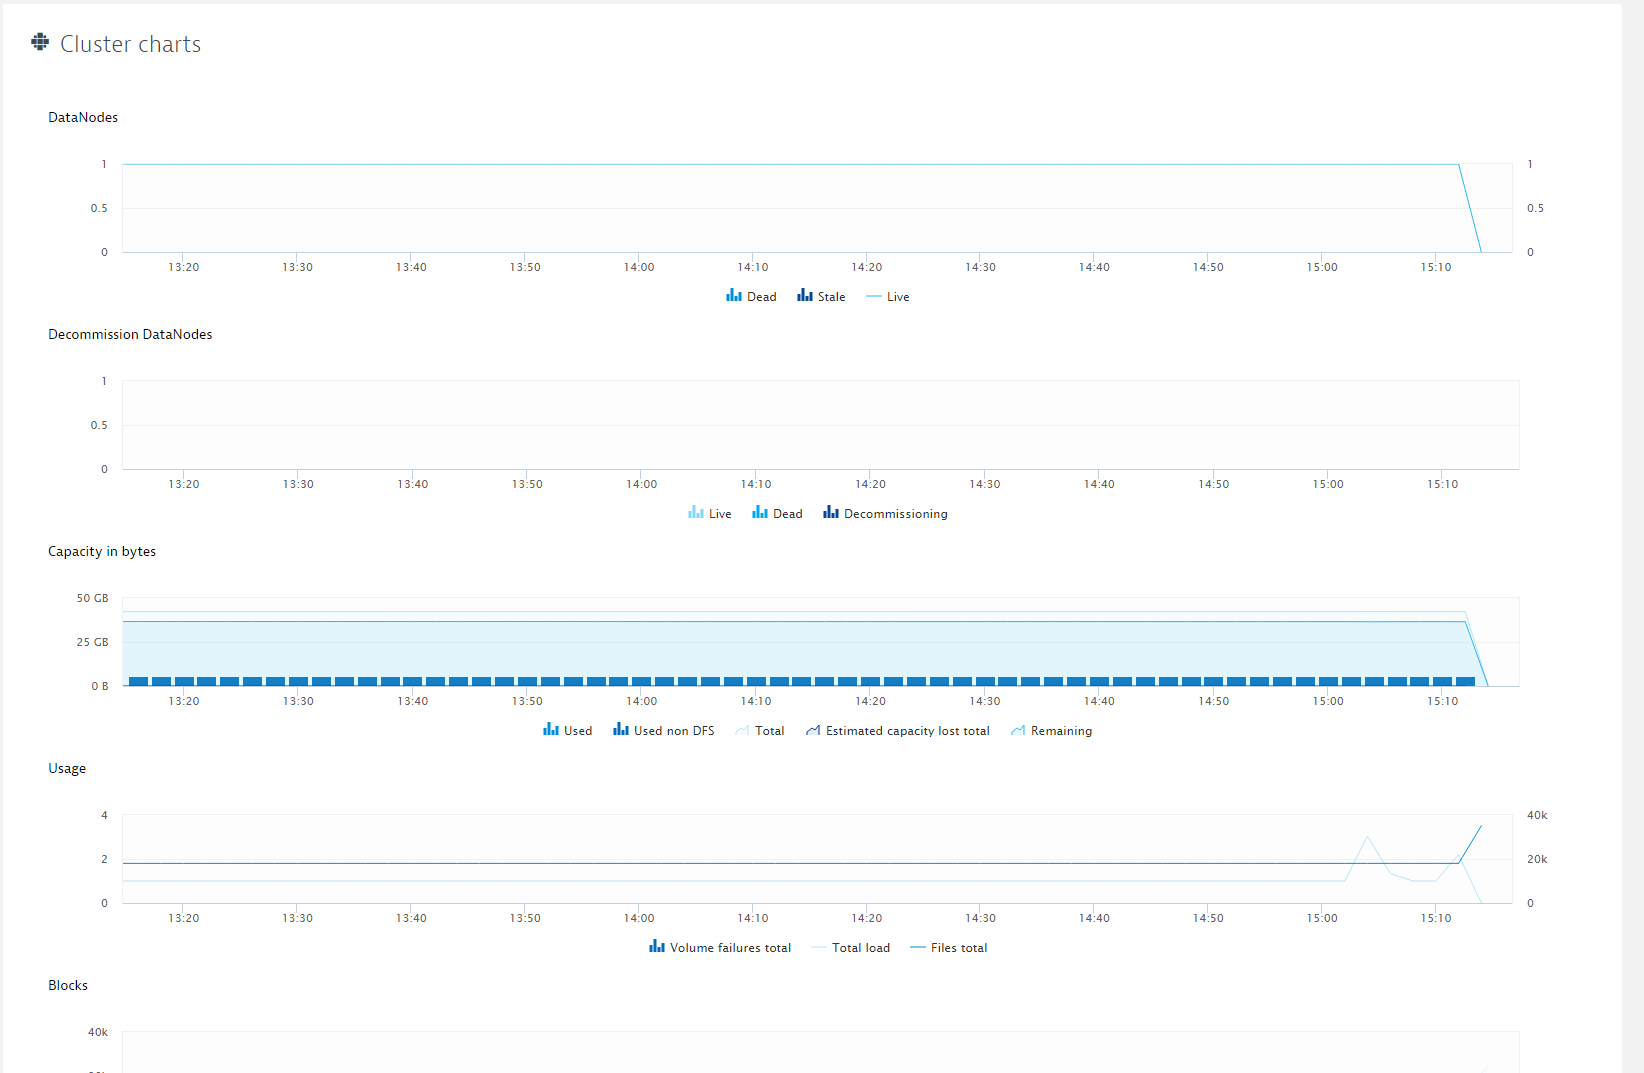Click the Blocks chart title
The width and height of the screenshot is (1644, 1073).
click(x=68, y=985)
